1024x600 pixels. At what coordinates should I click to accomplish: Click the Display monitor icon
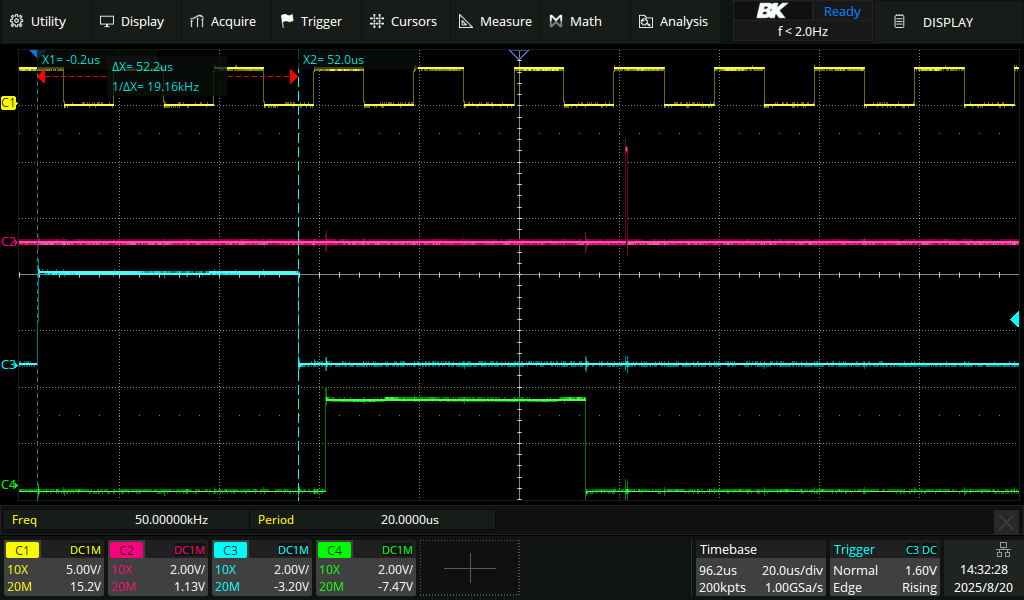tap(106, 22)
